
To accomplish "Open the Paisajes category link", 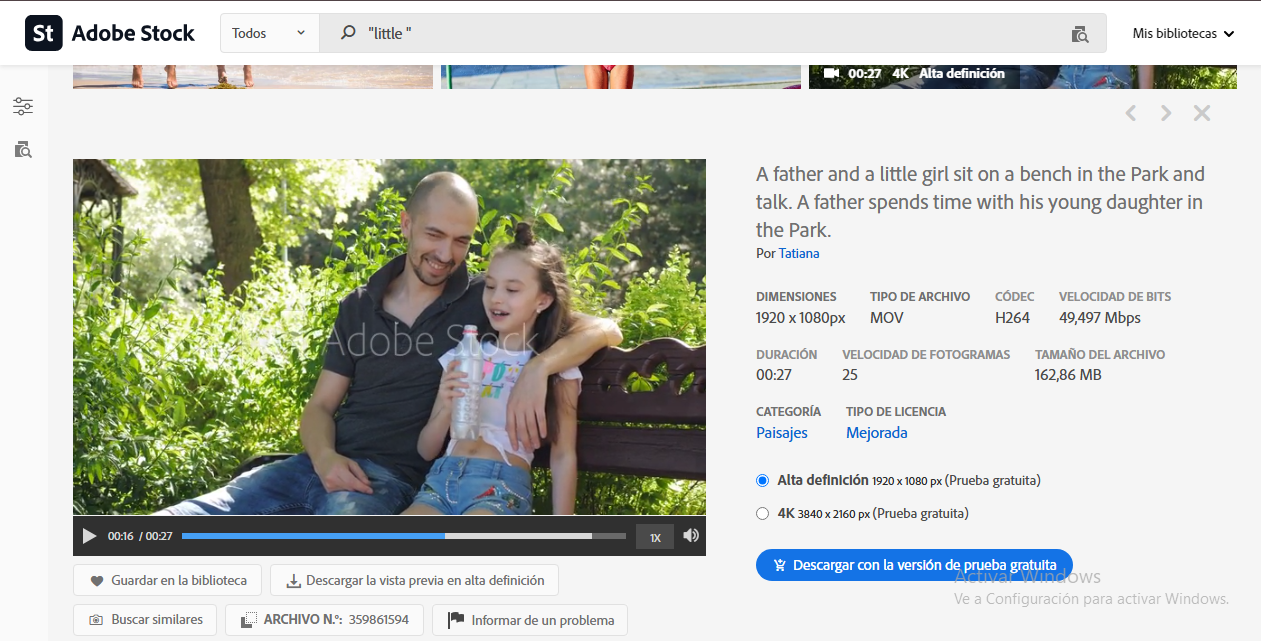I will tap(782, 433).
